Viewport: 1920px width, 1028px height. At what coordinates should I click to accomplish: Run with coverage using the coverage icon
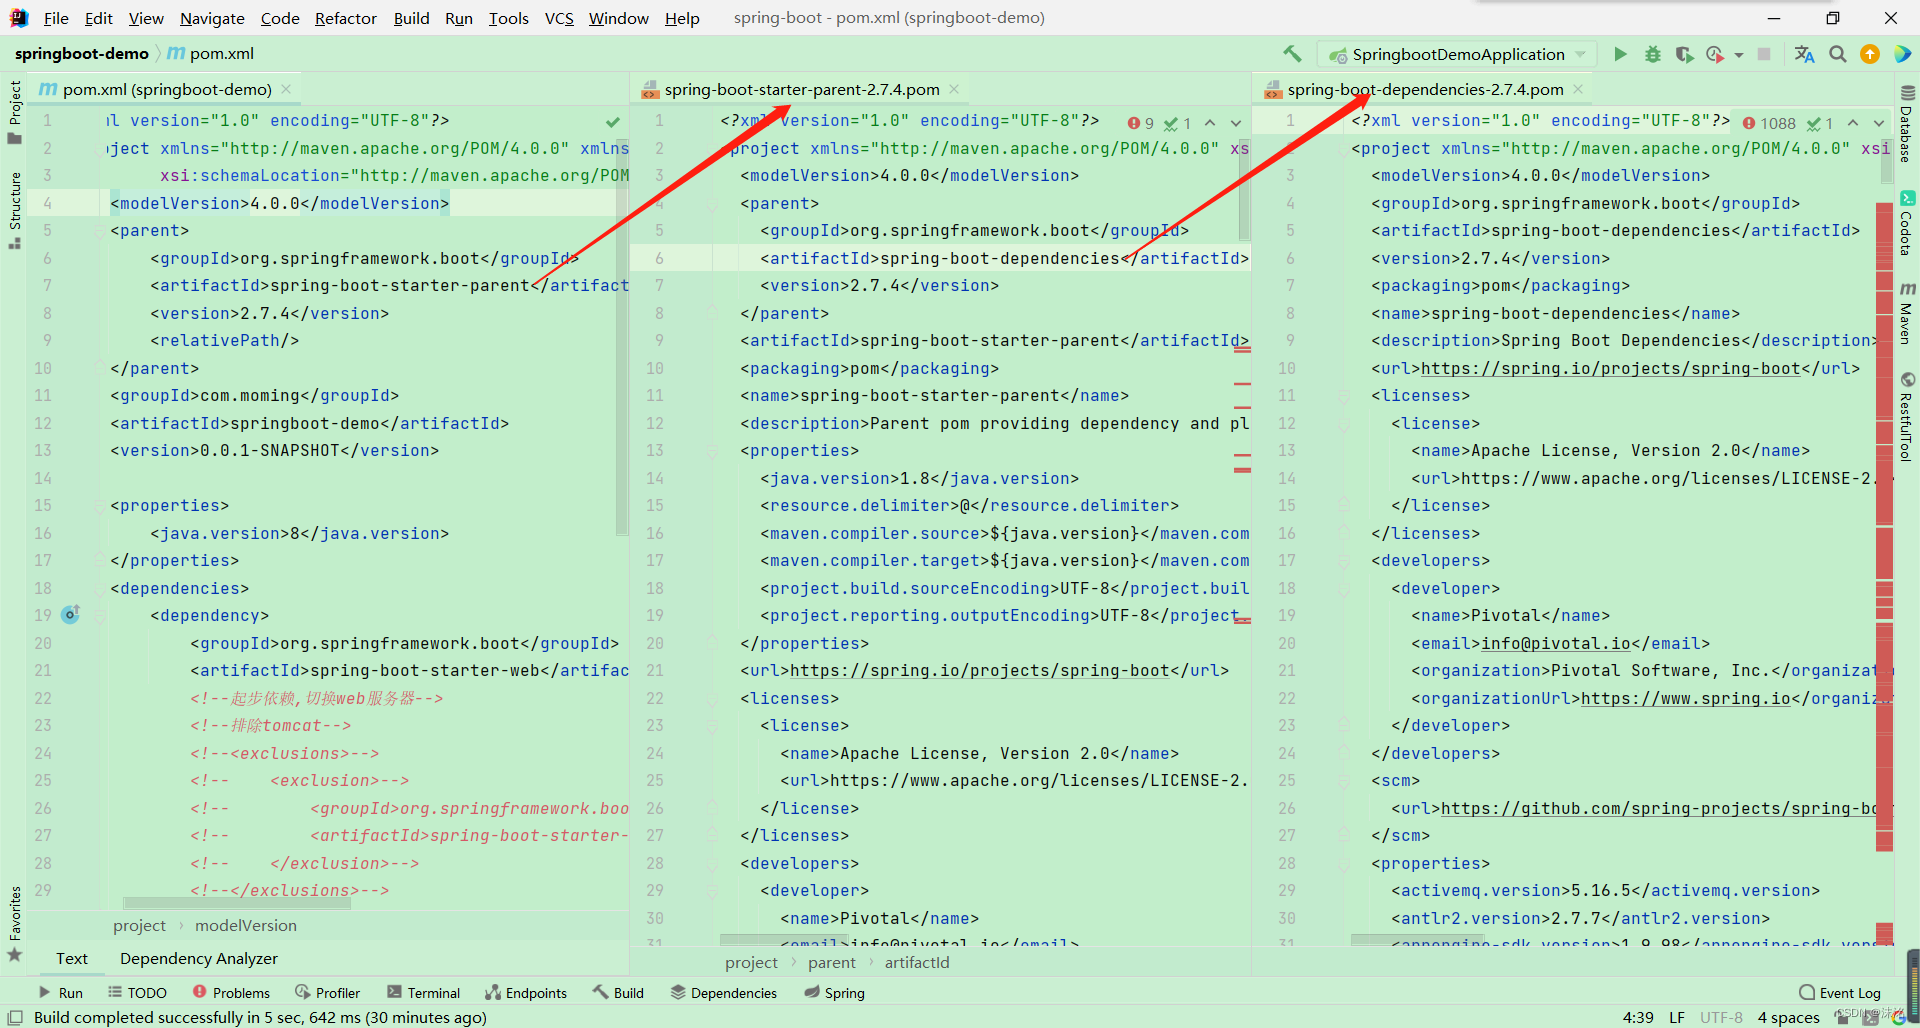(1685, 54)
